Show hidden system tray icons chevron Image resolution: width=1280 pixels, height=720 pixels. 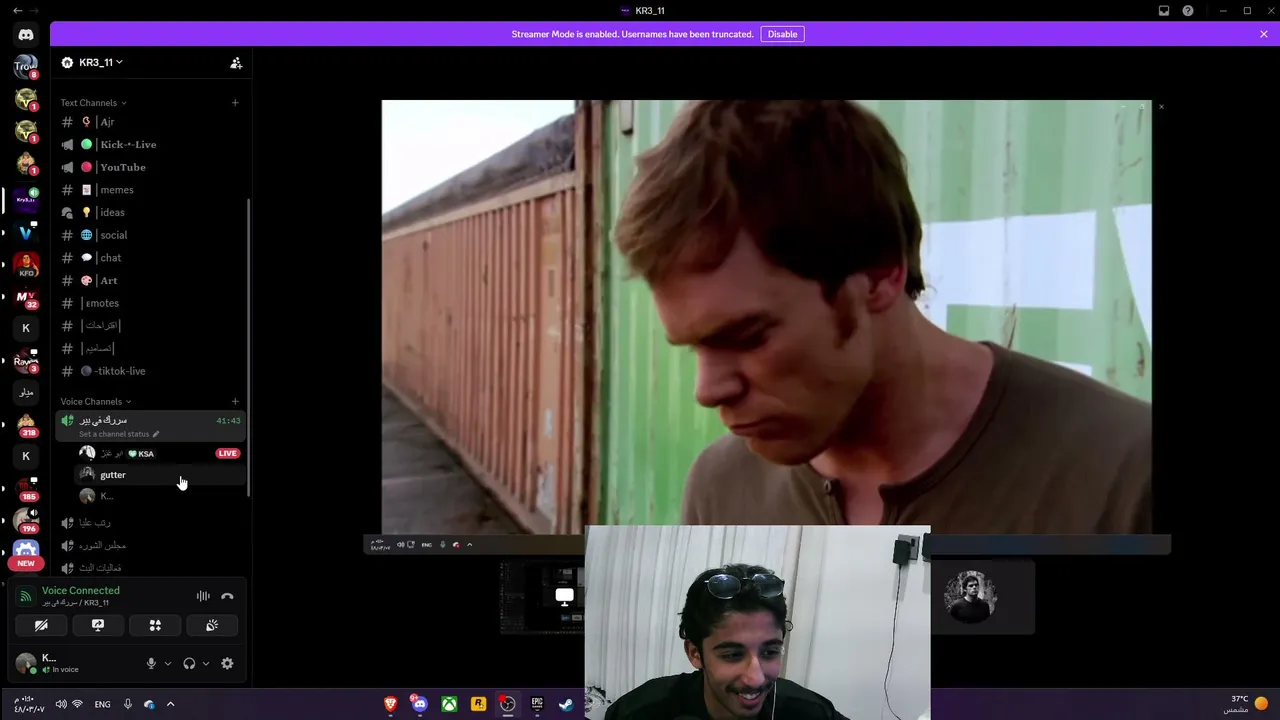(170, 704)
